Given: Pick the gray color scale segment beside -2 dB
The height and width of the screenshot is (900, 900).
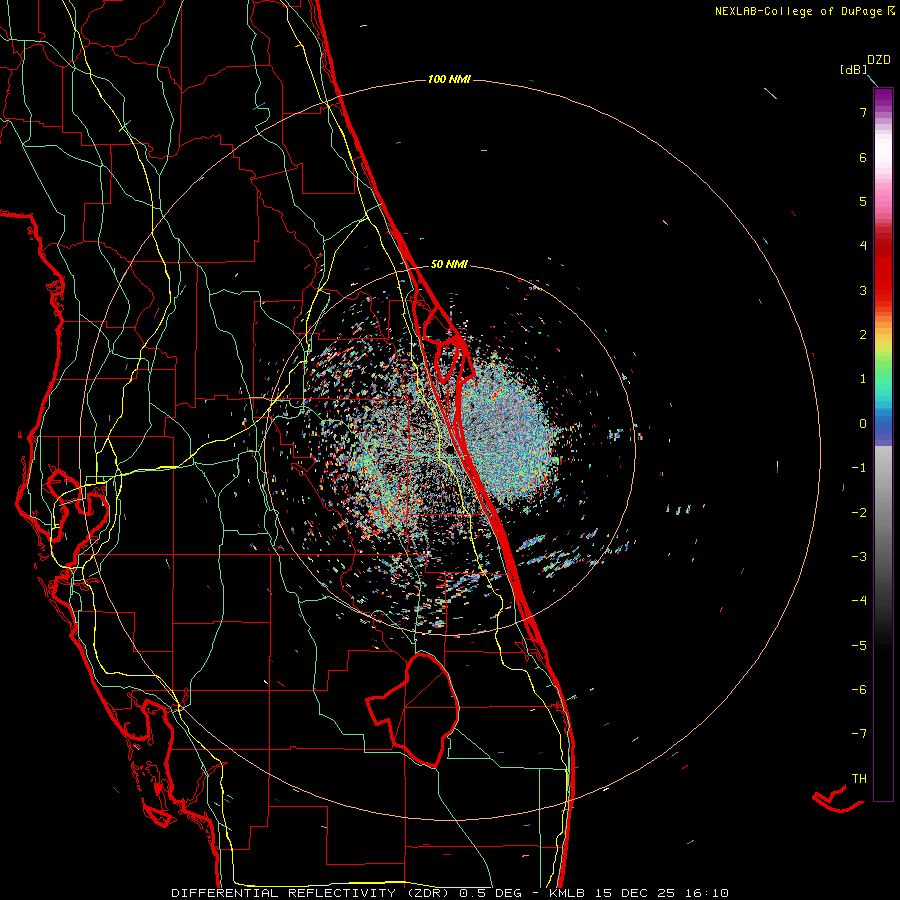Looking at the screenshot, I should point(883,513).
